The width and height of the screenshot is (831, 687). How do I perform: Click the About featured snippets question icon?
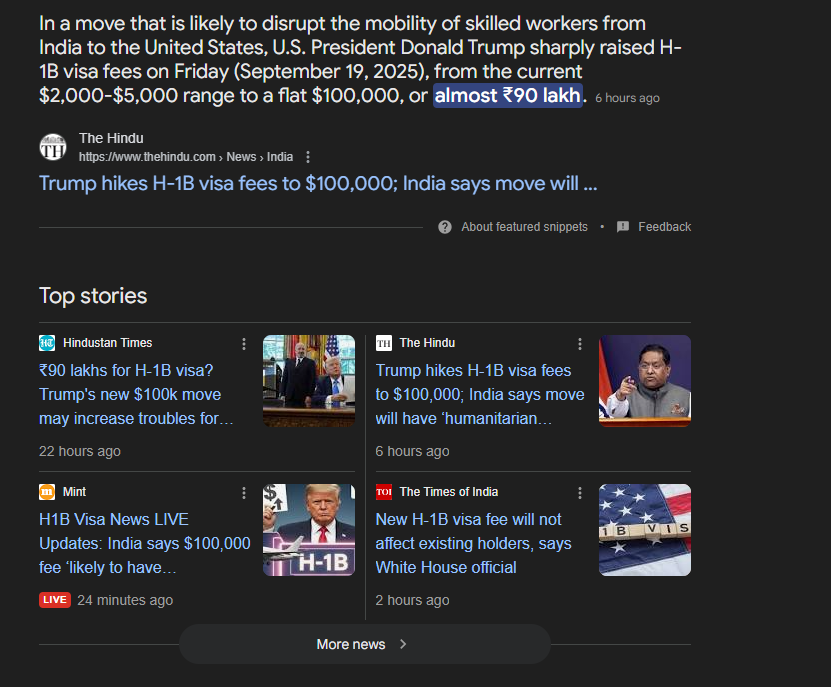[x=445, y=227]
